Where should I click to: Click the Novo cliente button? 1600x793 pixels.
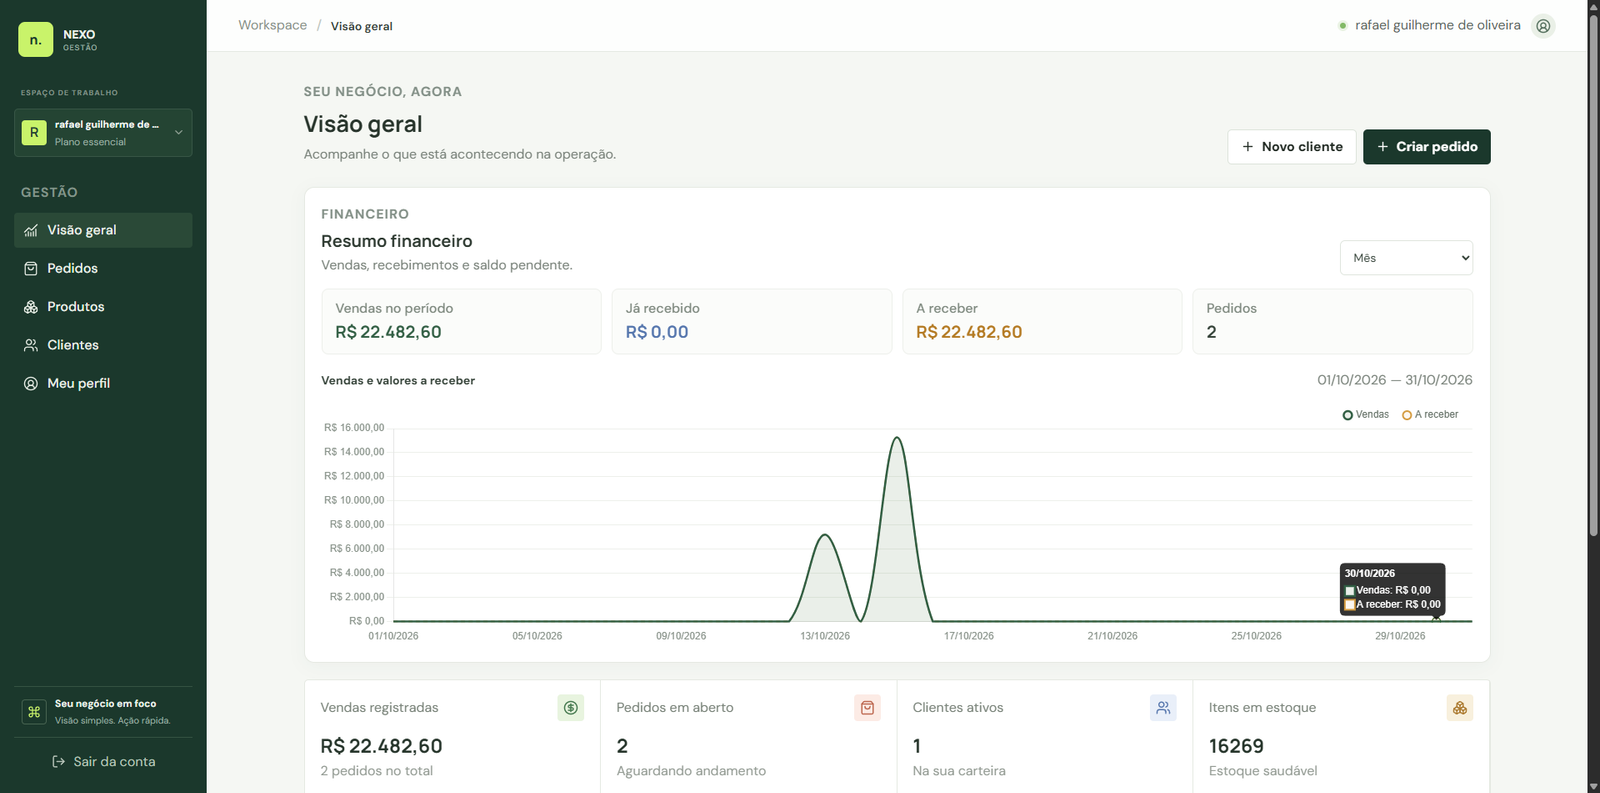point(1292,147)
